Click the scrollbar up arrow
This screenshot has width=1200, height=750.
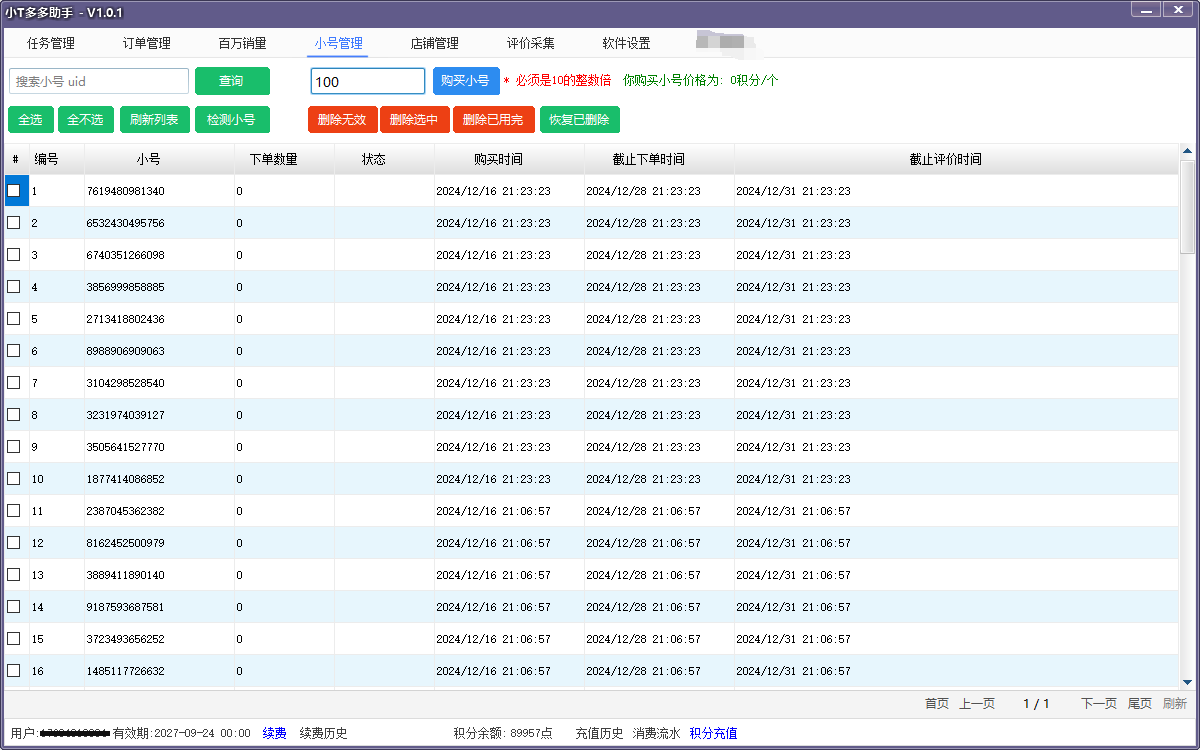(x=1188, y=152)
